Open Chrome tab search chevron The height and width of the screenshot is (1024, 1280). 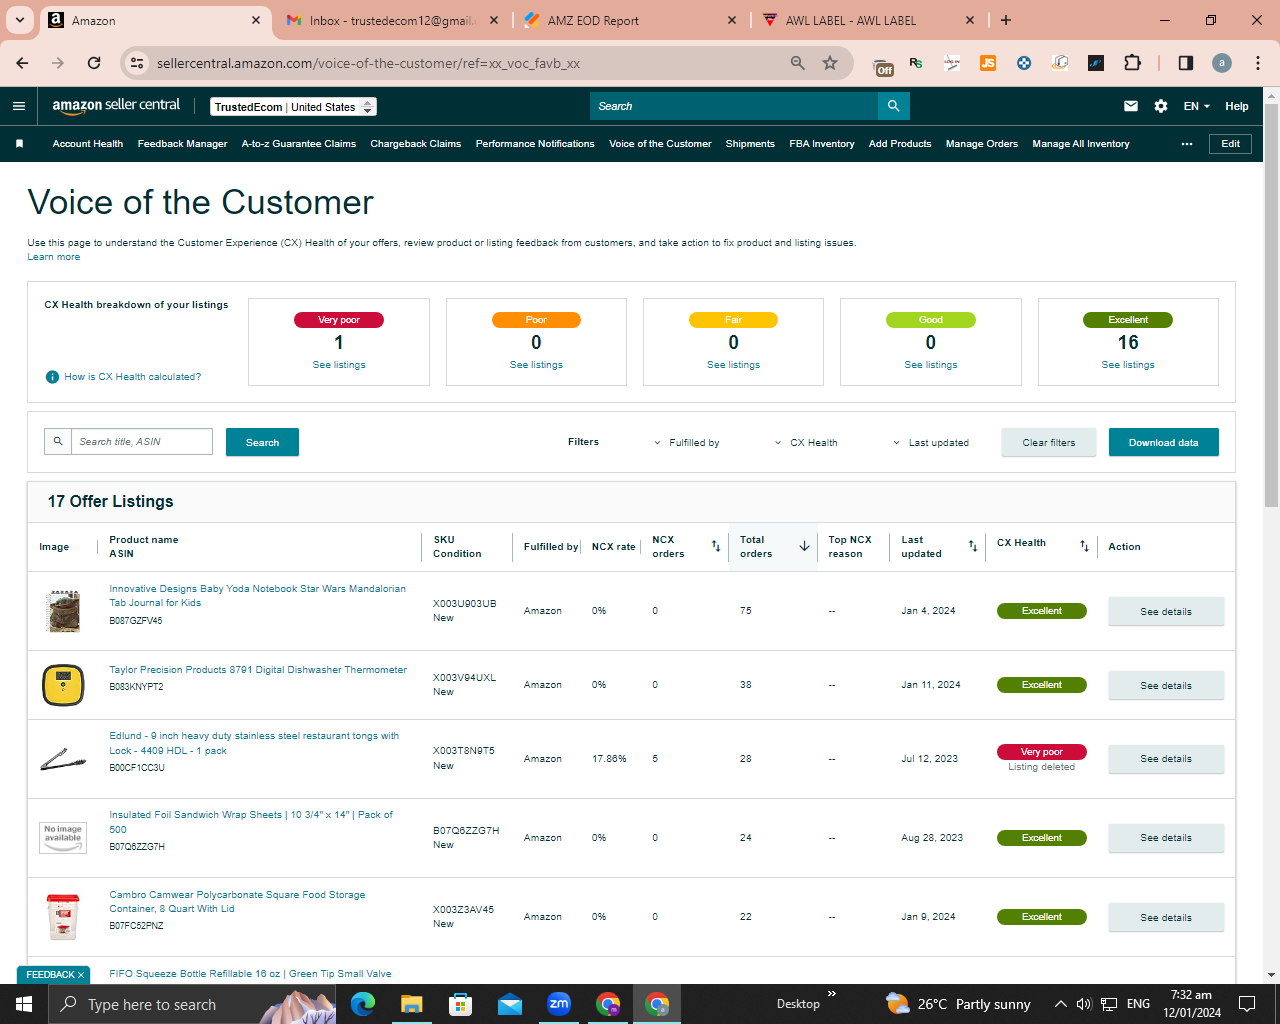tap(19, 20)
